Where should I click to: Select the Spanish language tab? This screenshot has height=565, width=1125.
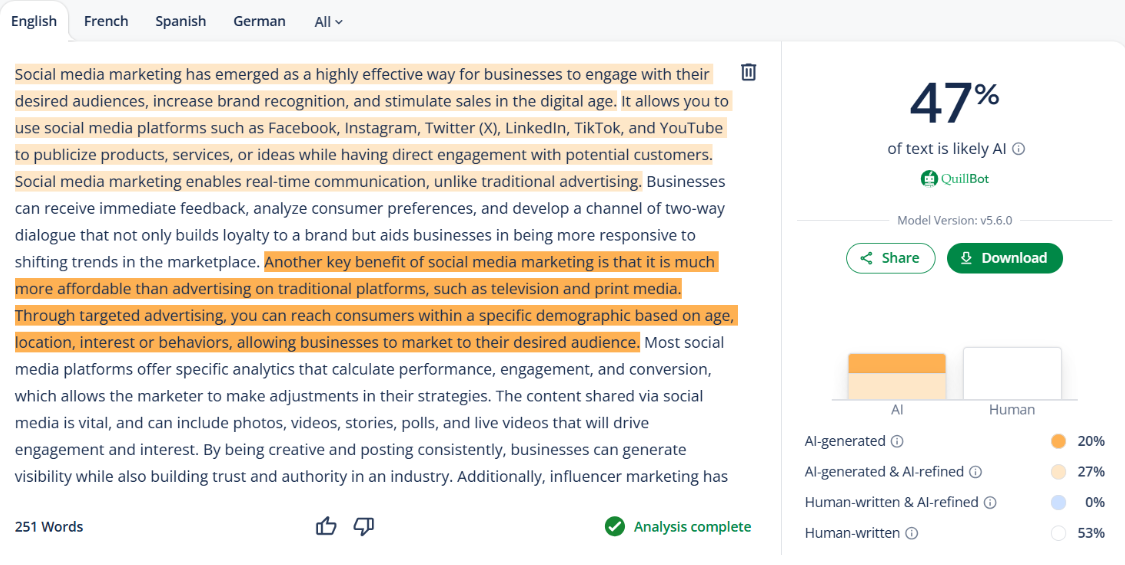[180, 21]
